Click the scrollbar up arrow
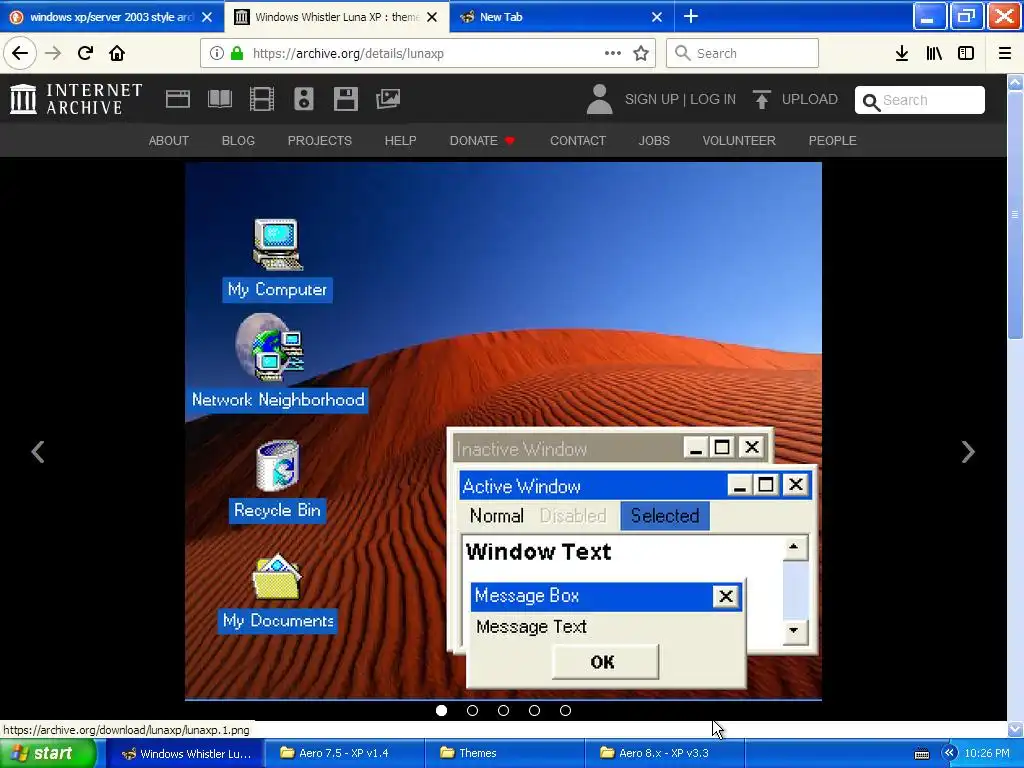The width and height of the screenshot is (1024, 768). (1016, 83)
